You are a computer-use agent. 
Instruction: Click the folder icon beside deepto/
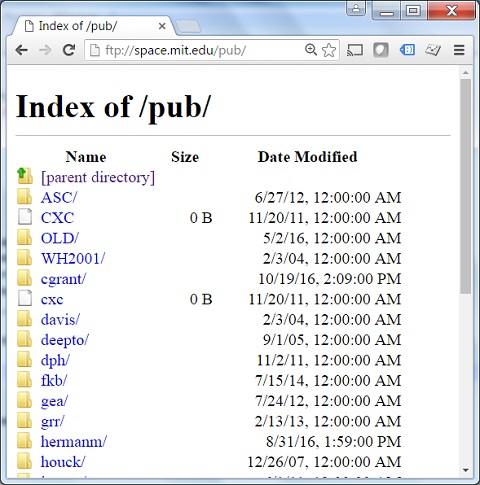25,339
